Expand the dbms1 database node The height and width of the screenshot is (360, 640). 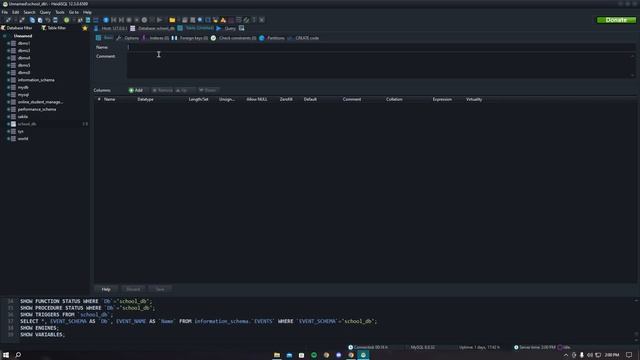click(8, 43)
